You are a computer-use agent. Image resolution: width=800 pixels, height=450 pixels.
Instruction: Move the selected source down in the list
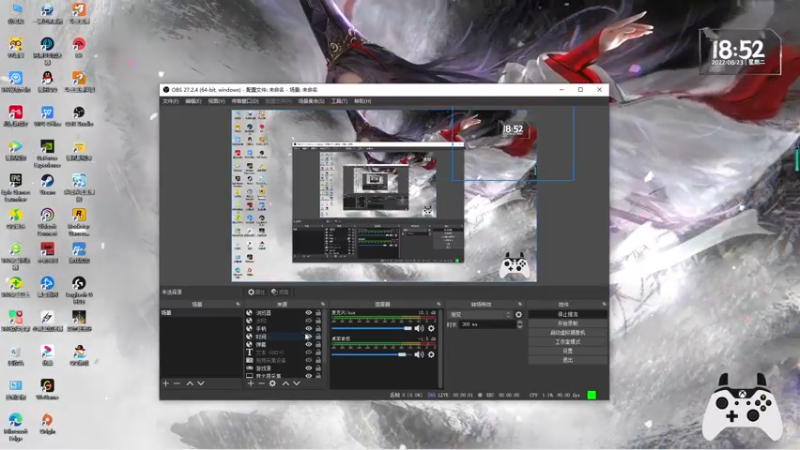[296, 383]
